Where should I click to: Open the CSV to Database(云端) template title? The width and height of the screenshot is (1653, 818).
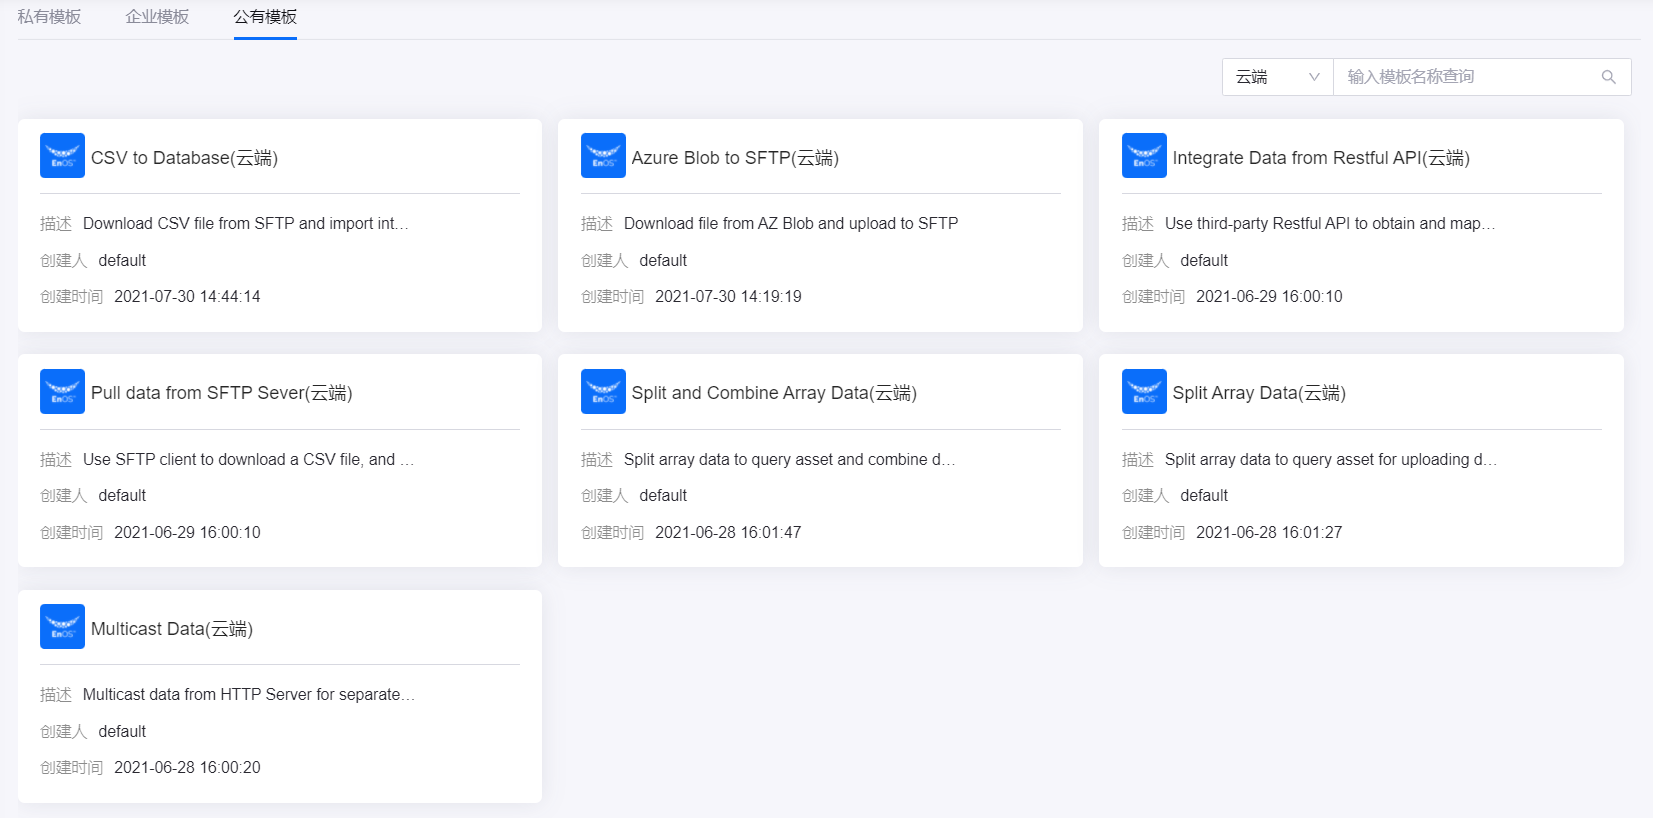tap(184, 158)
